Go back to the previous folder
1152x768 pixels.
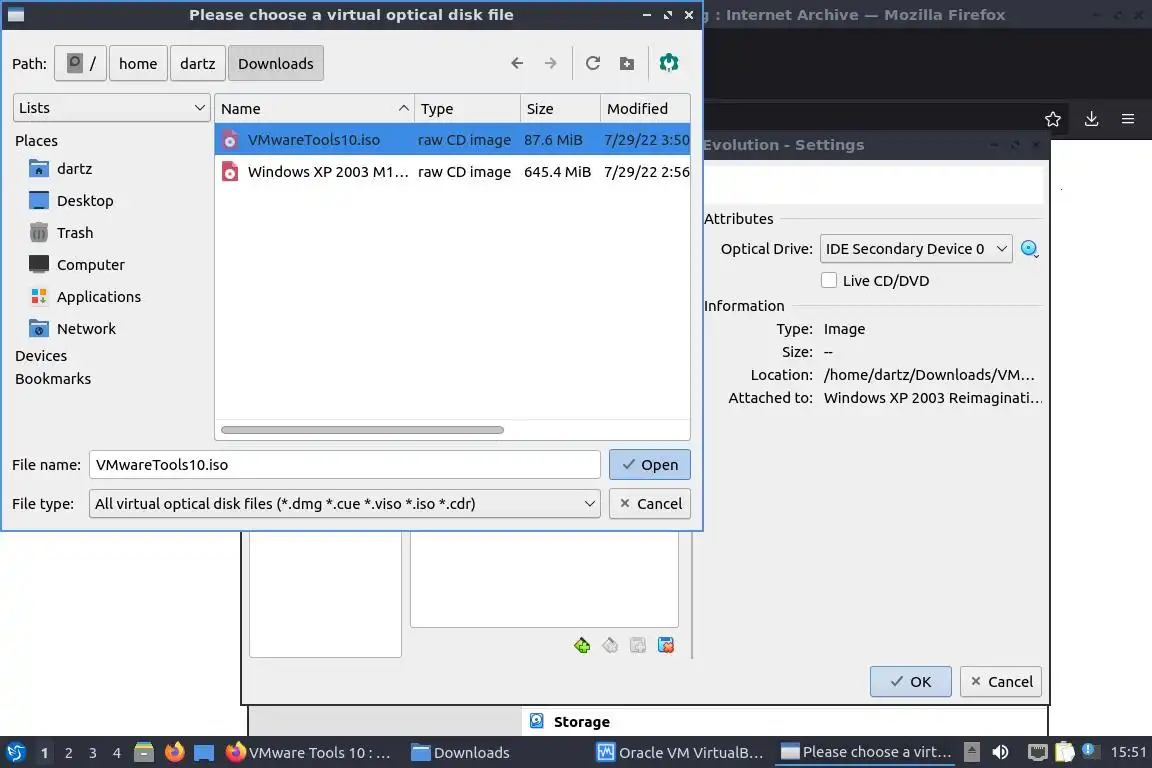pos(517,64)
